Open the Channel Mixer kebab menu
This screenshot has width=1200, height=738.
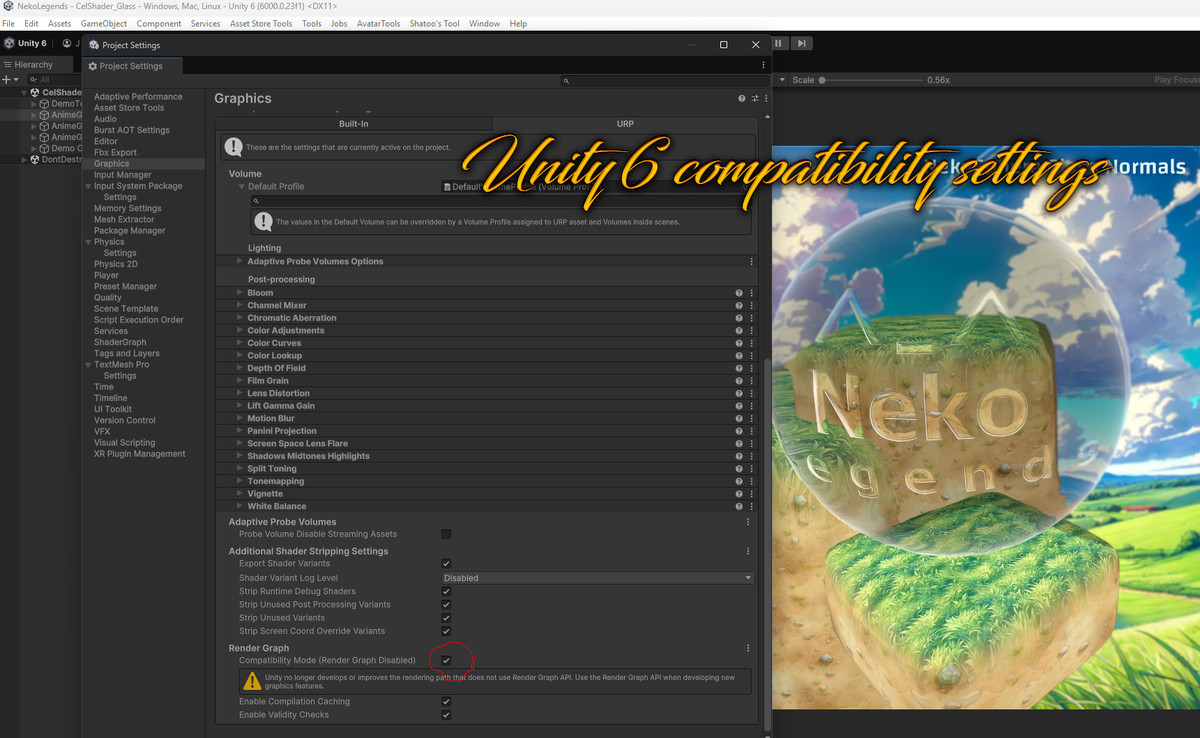click(x=751, y=305)
